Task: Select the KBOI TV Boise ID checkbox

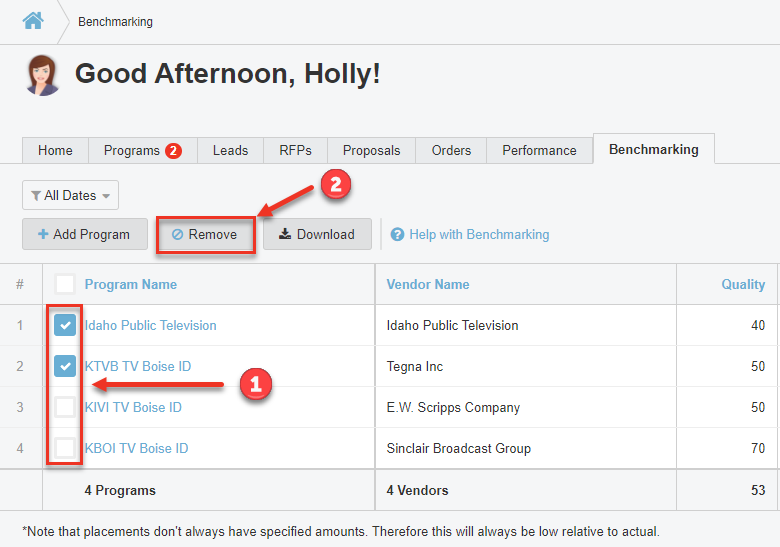Action: pos(65,448)
